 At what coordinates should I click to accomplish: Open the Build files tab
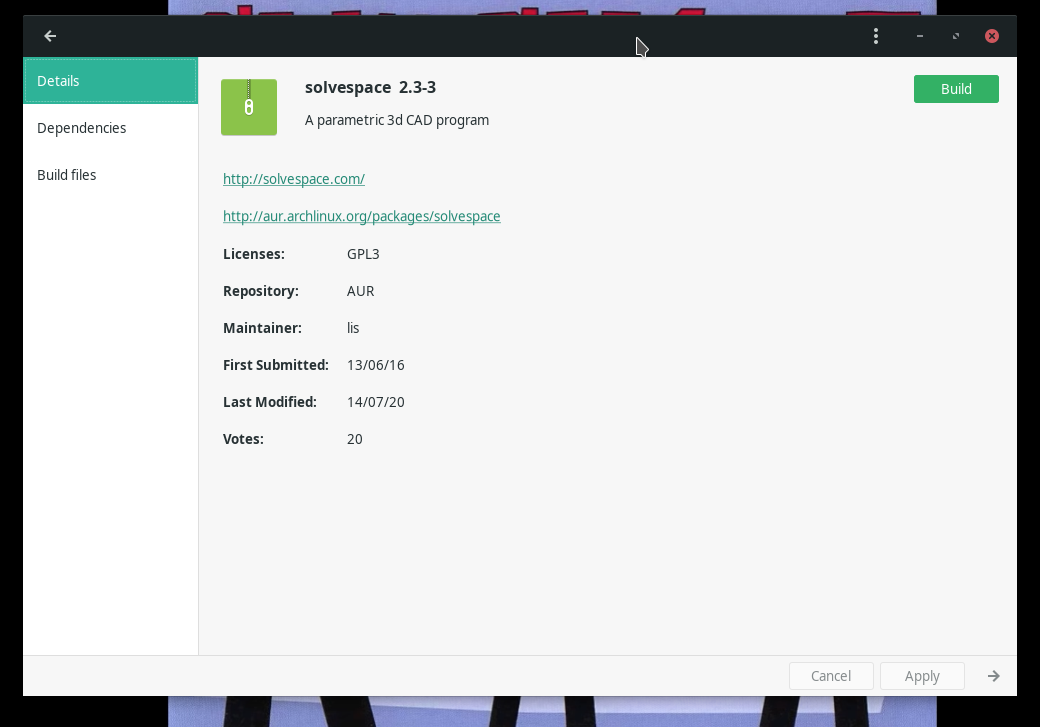pos(111,175)
